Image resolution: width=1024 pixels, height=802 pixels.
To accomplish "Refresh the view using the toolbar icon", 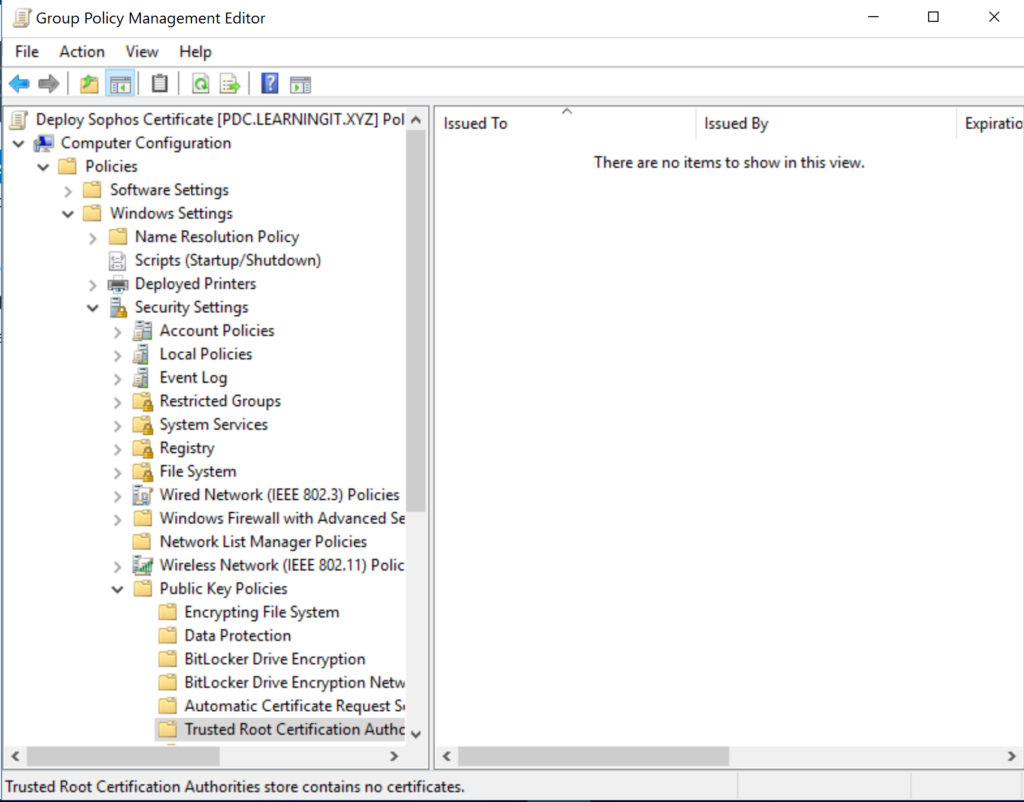I will (200, 84).
